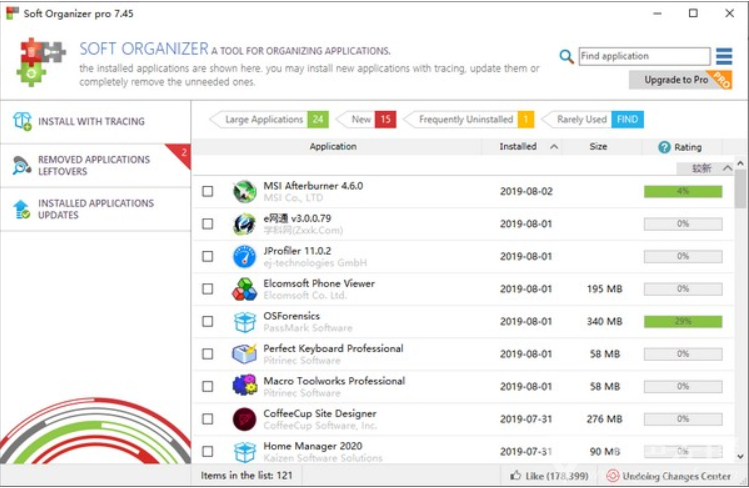The width and height of the screenshot is (749, 488).
Task: Tick the OSForensics checkbox
Action: 207,321
